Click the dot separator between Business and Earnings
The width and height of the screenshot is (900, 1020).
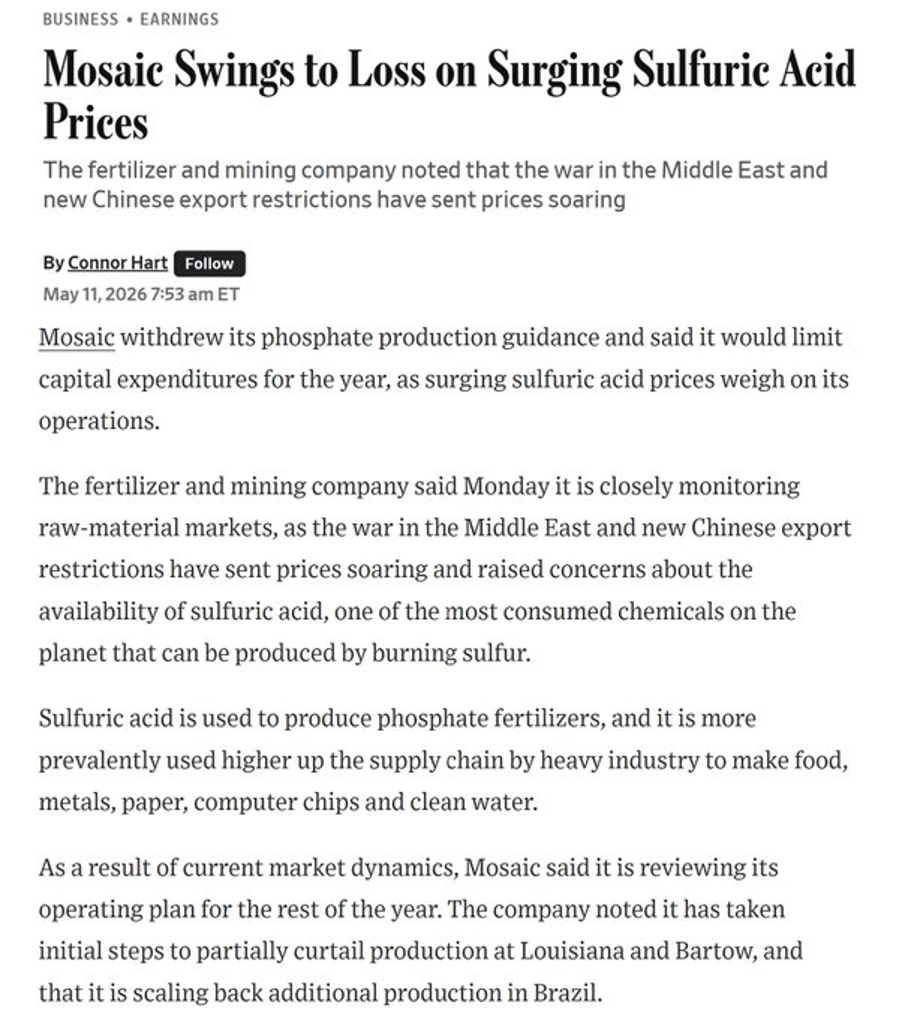point(130,20)
